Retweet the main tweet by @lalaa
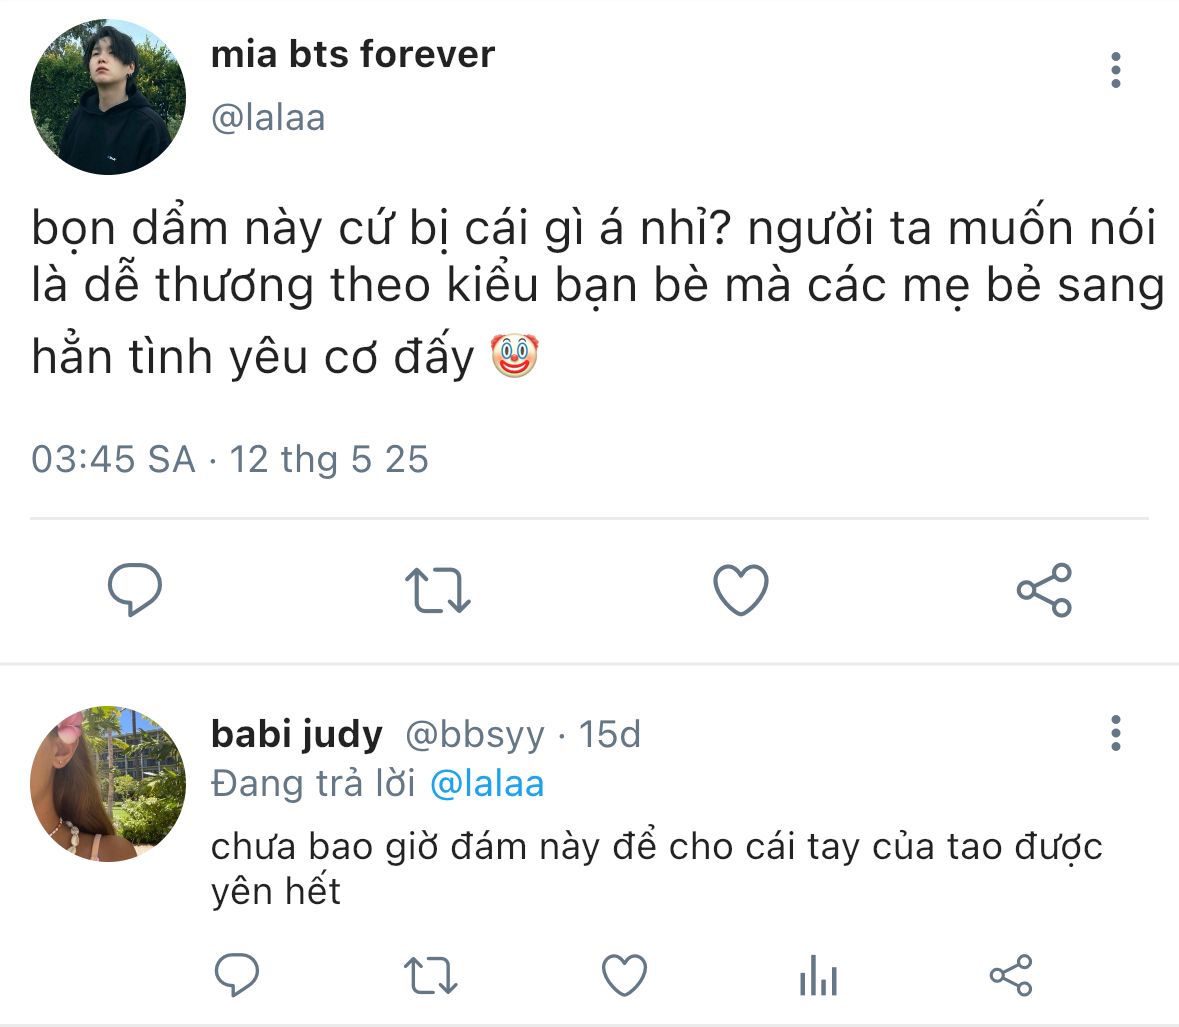 tap(437, 589)
